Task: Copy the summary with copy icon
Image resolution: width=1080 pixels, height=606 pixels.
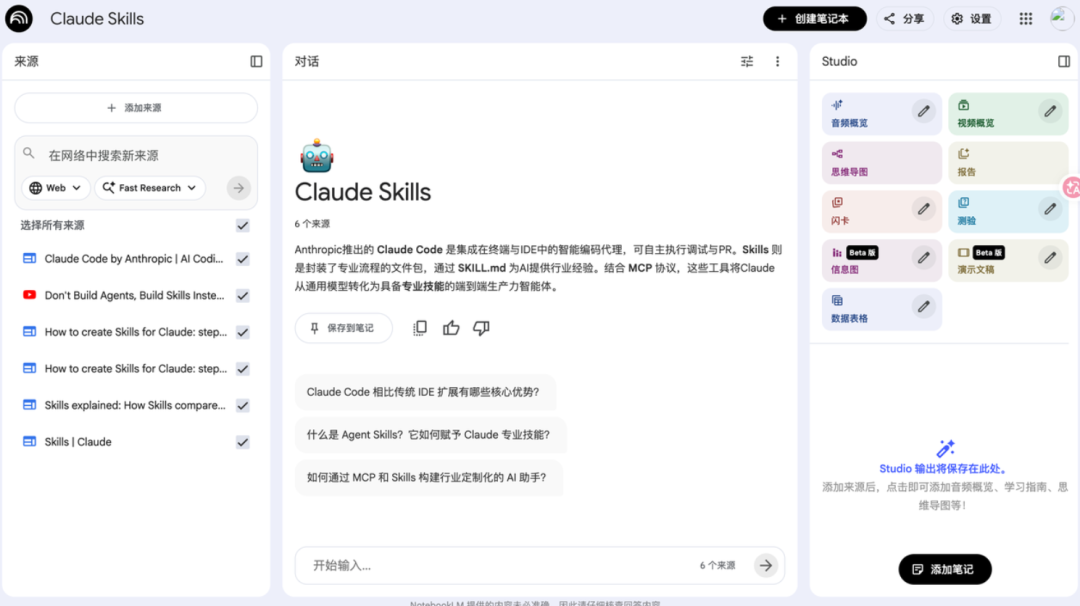Action: point(420,328)
